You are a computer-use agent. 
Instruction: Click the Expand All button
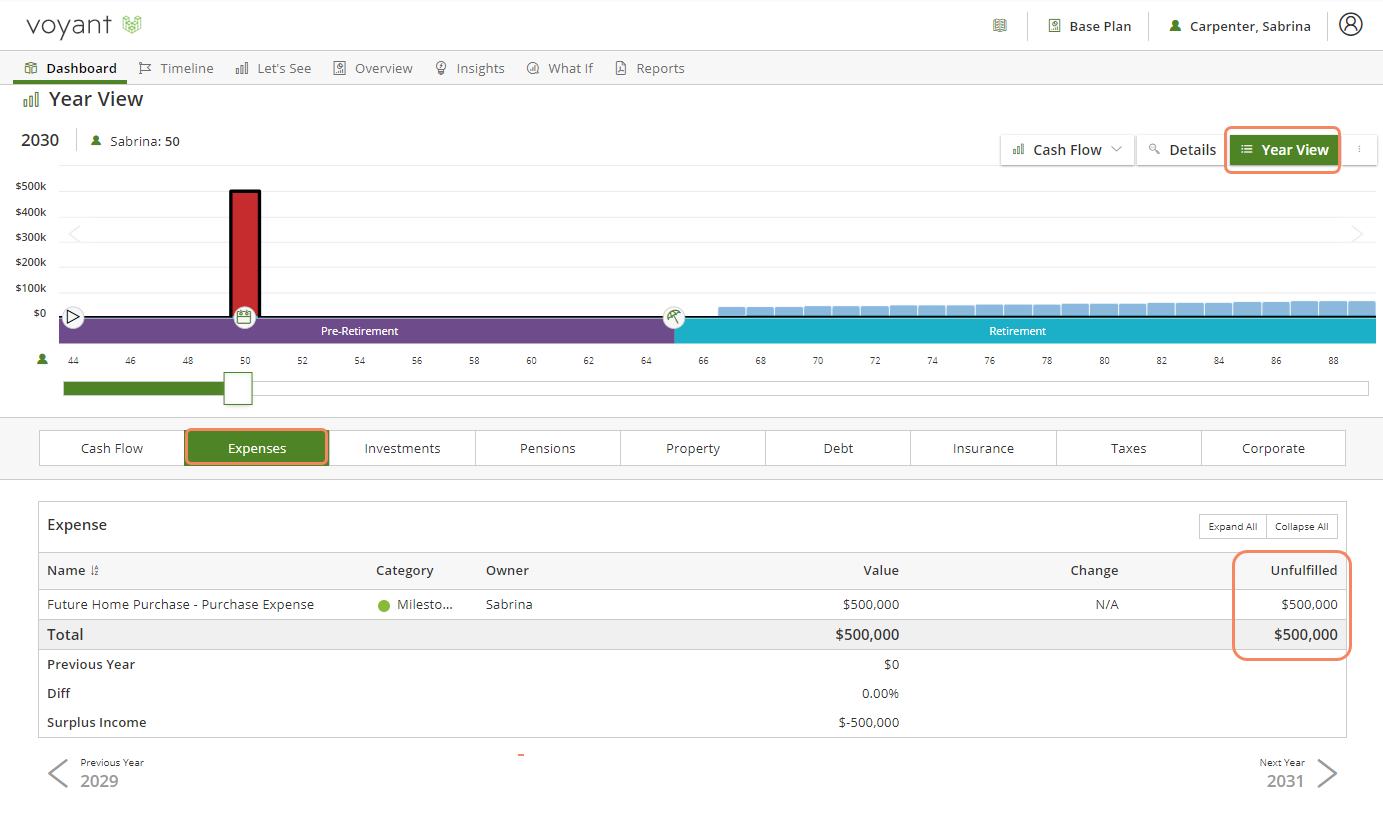tap(1232, 527)
